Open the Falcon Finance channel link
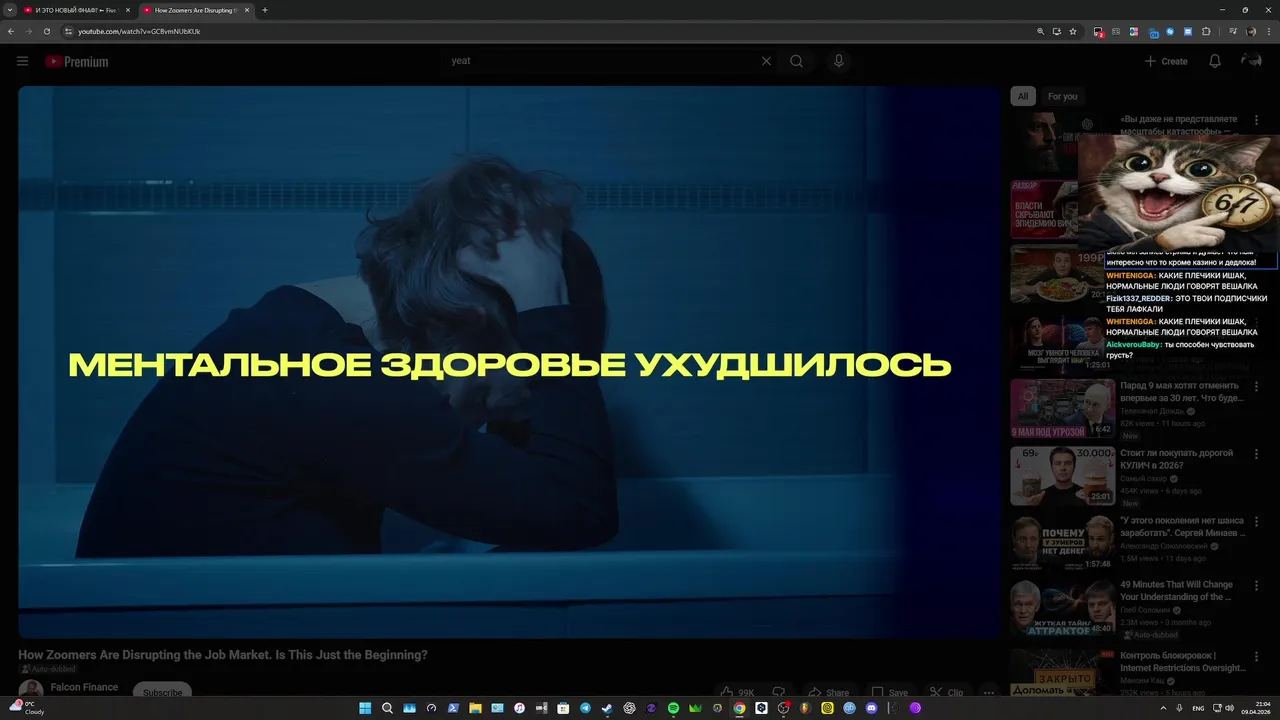 coord(84,687)
